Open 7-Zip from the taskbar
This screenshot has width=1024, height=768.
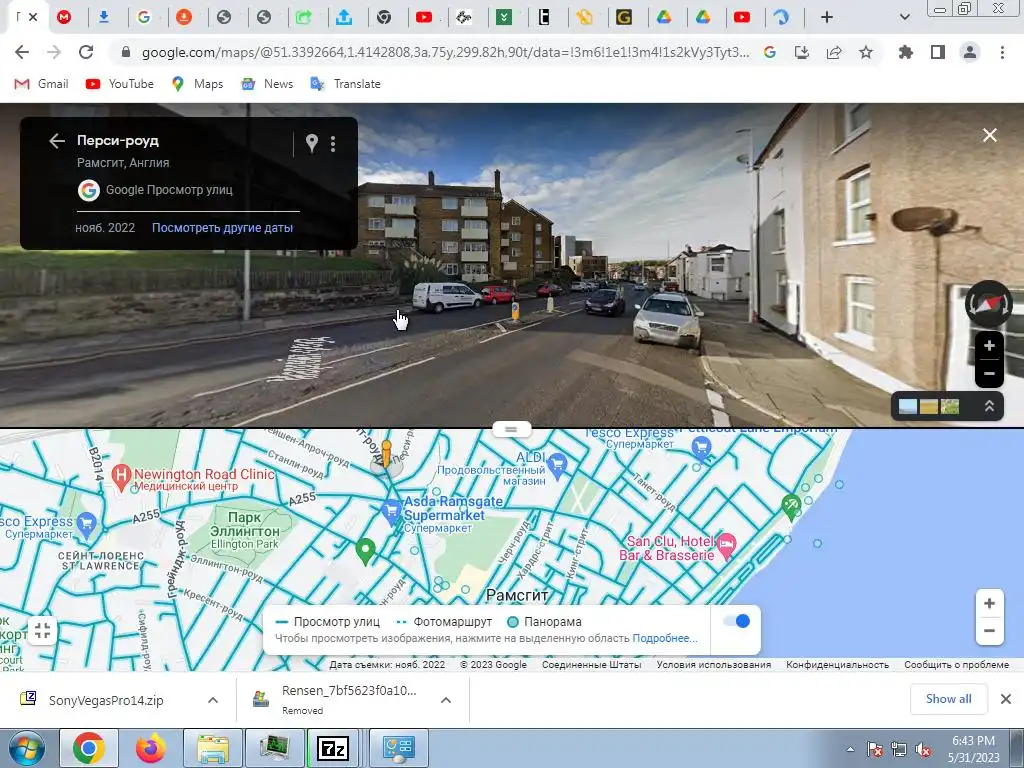click(332, 748)
